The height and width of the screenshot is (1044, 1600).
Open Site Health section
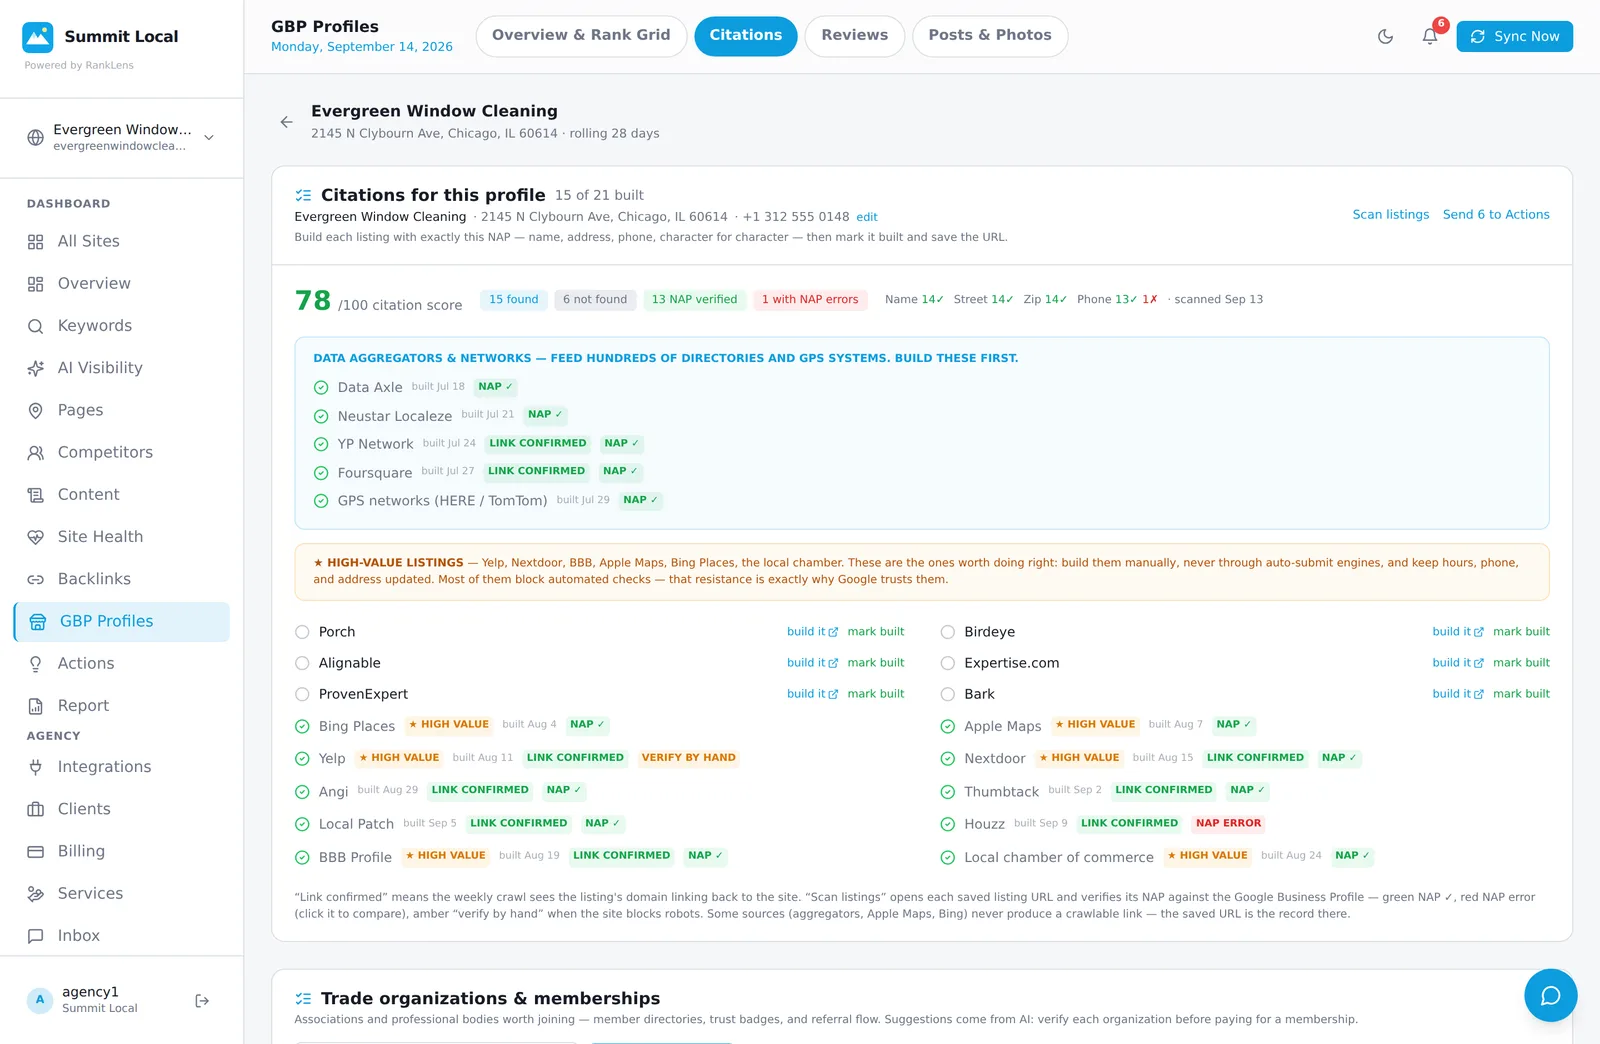[122, 537]
